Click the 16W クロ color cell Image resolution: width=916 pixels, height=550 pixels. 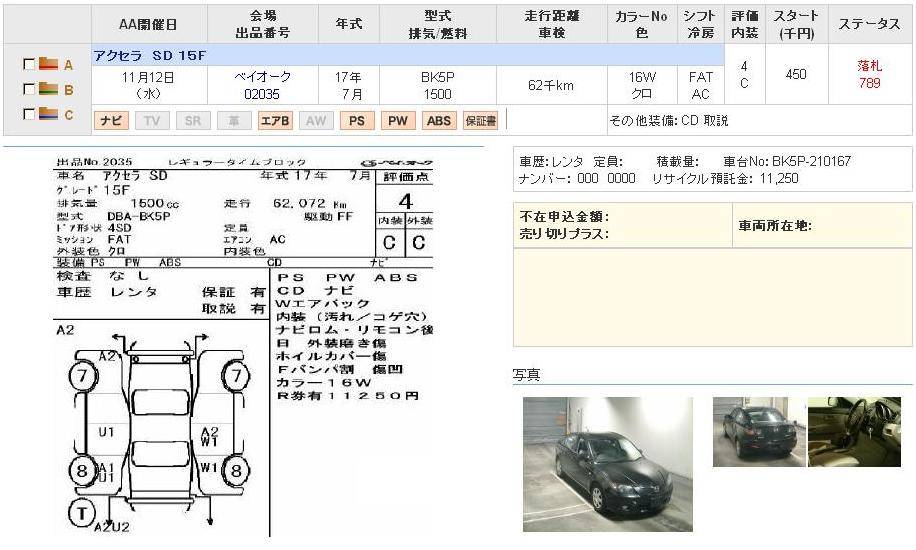click(x=641, y=85)
